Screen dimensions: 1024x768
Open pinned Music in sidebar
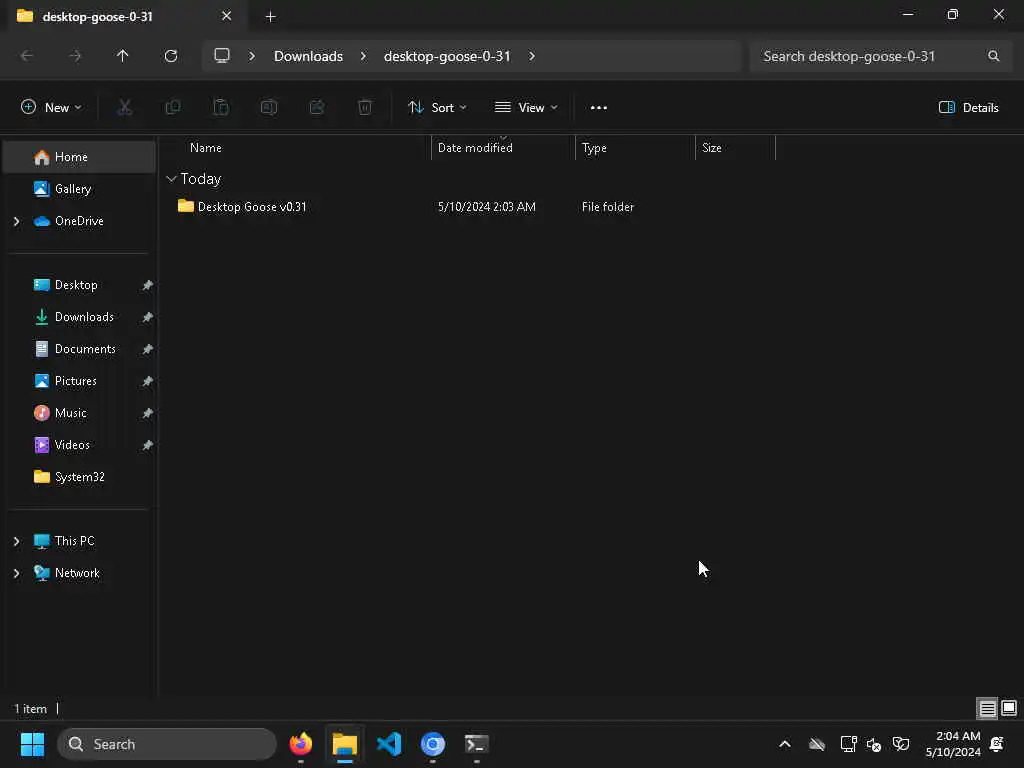click(x=80, y=413)
